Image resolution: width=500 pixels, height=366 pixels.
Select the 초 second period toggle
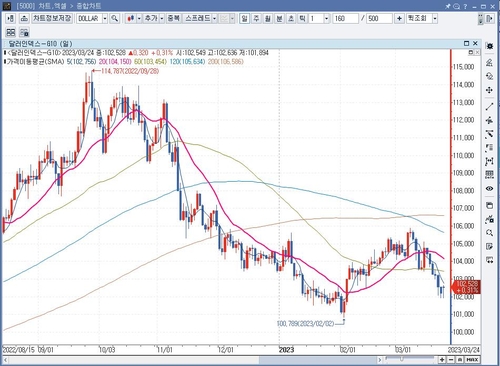point(291,18)
